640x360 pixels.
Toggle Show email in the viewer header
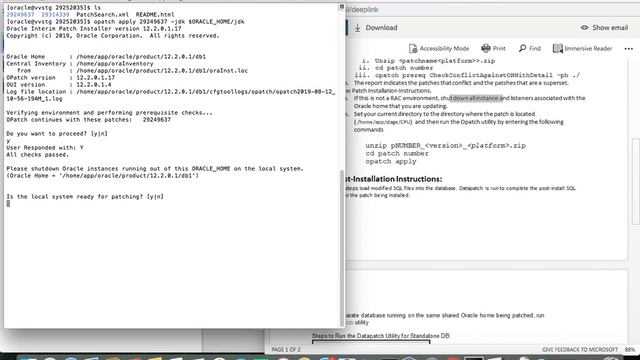pos(604,28)
